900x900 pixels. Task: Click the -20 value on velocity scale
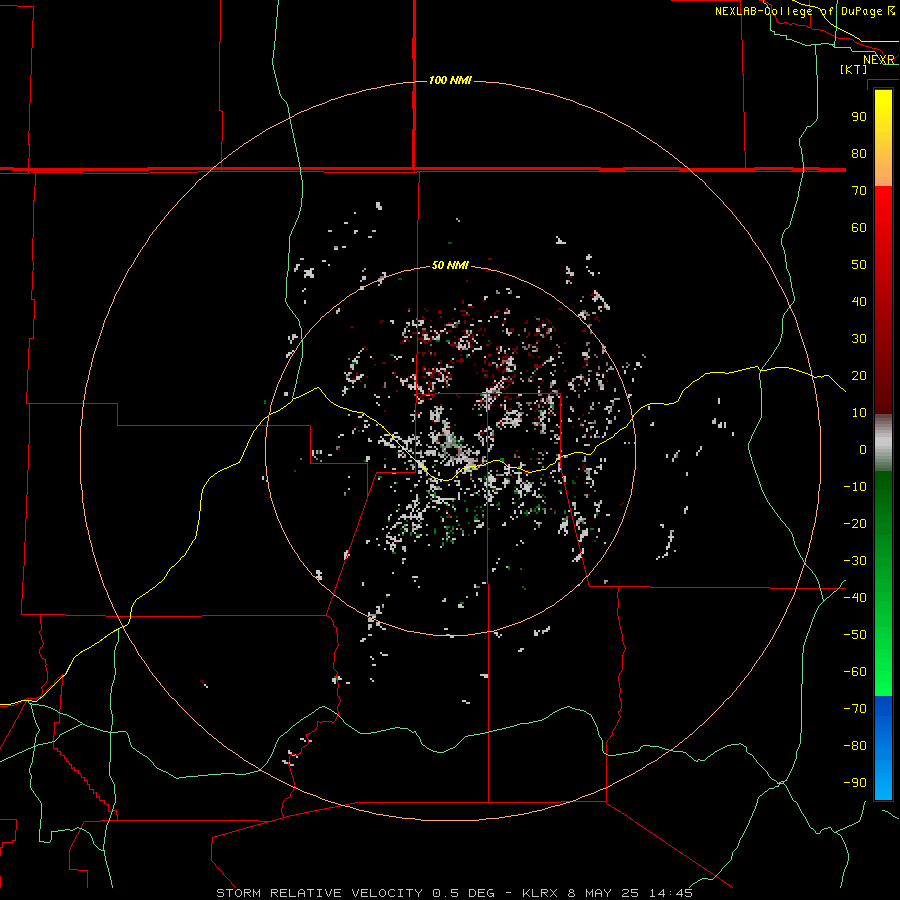(855, 524)
